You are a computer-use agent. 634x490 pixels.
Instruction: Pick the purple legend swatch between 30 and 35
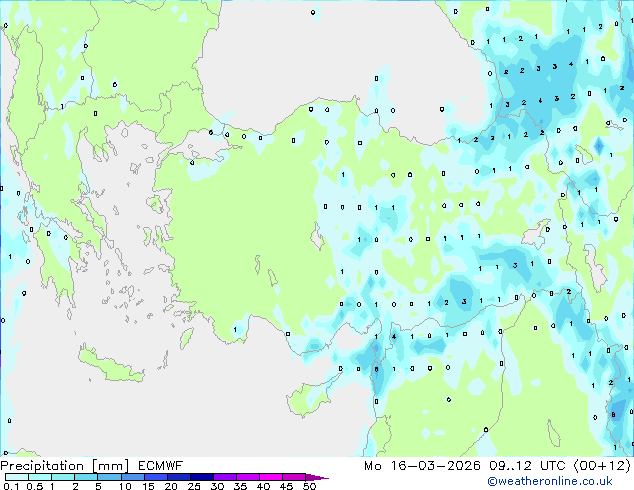(x=225, y=477)
